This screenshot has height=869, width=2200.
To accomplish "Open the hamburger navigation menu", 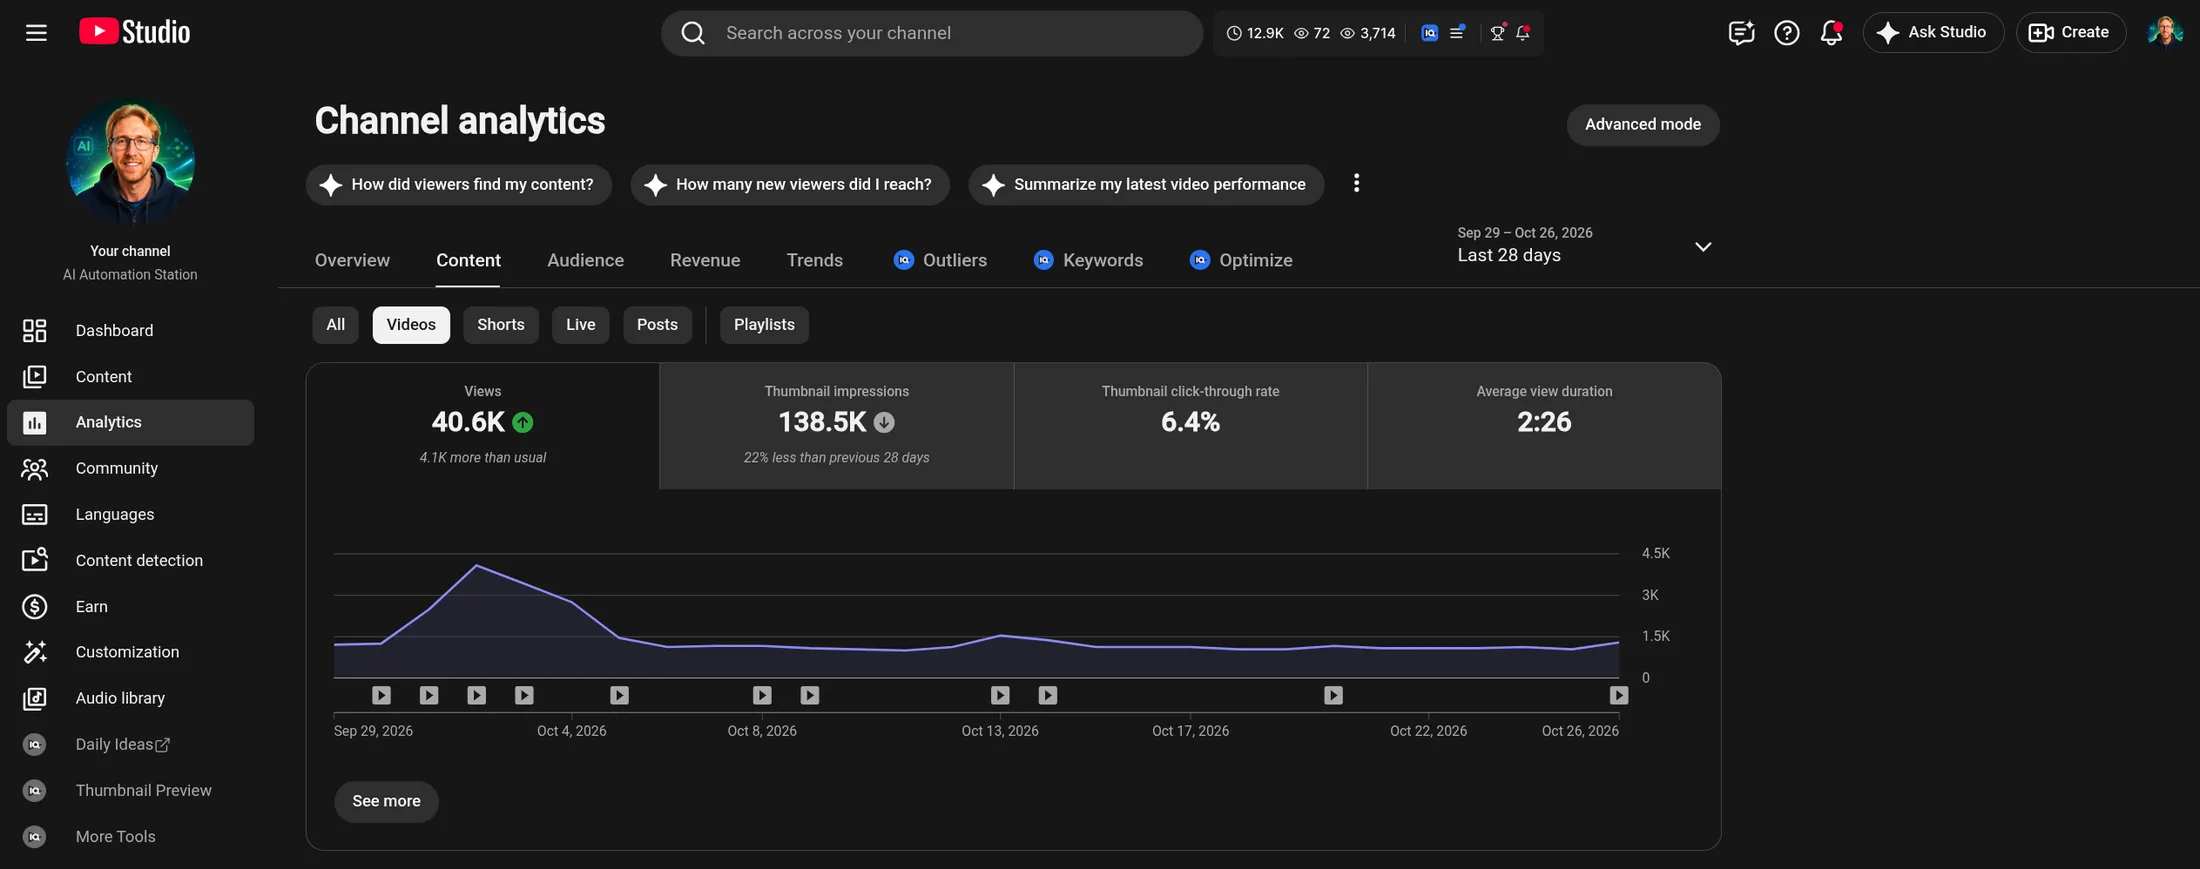I will click(x=36, y=33).
